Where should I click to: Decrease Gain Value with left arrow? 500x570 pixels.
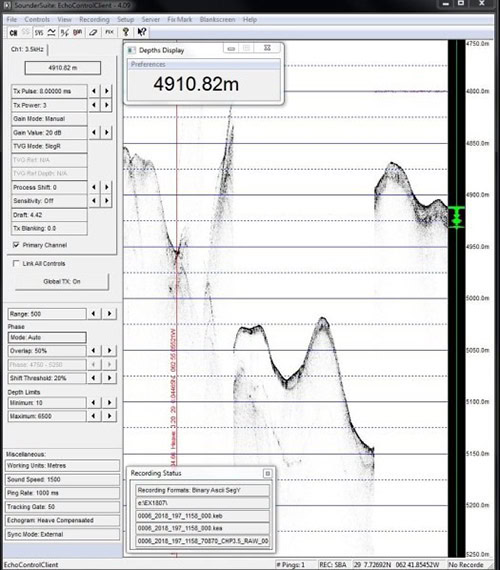coord(94,132)
